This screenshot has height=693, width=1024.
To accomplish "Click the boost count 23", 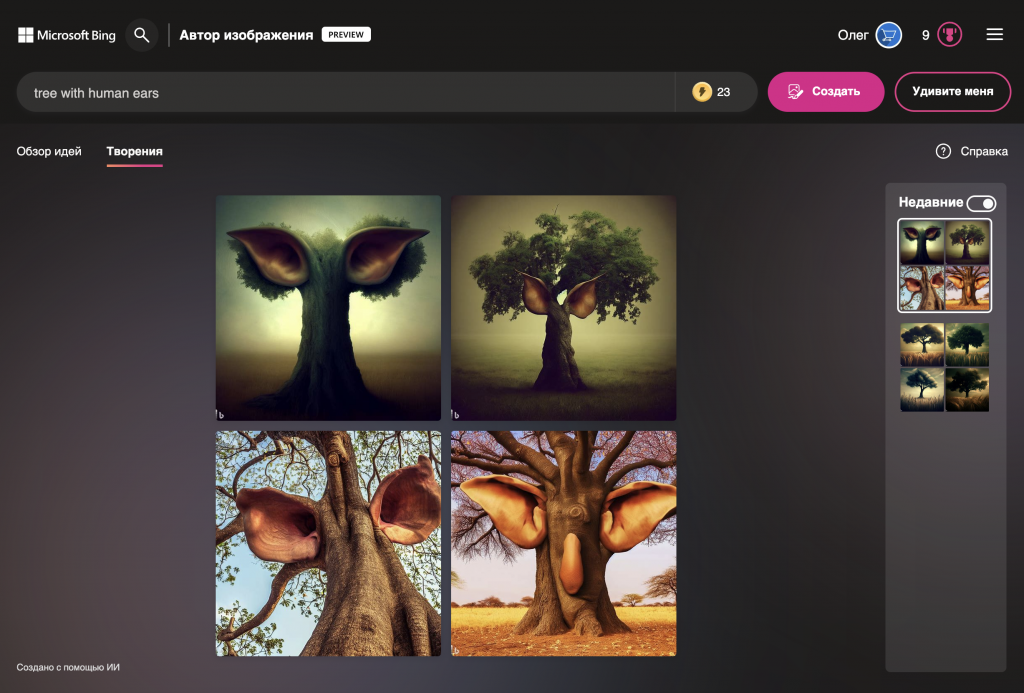I will point(724,92).
